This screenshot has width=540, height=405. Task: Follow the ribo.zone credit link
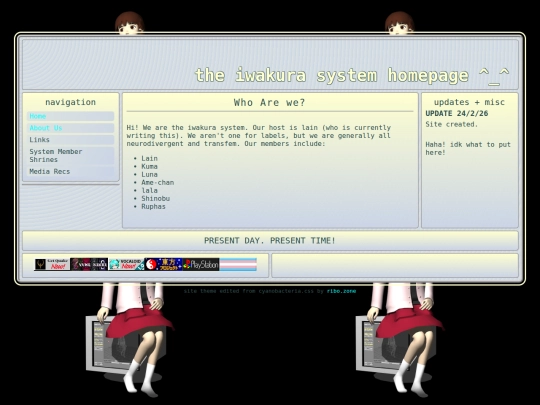pyautogui.click(x=341, y=291)
